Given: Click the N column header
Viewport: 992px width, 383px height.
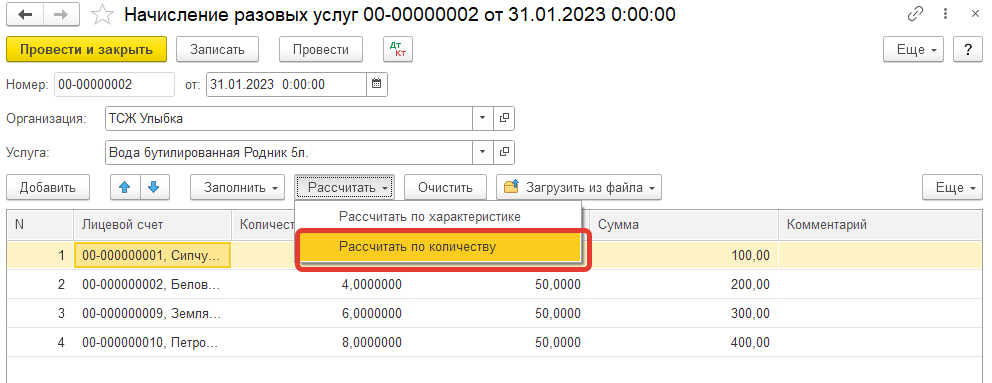Looking at the screenshot, I should [x=39, y=225].
